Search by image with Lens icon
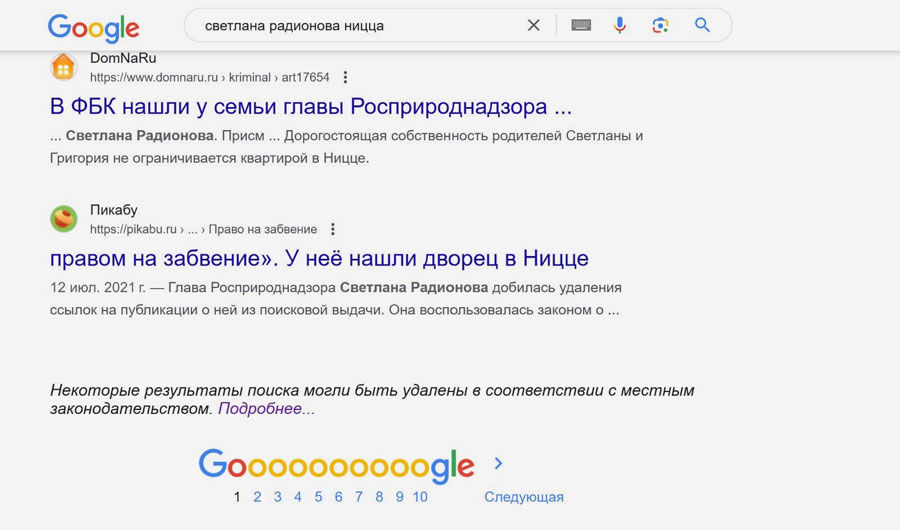900x530 pixels. point(660,25)
